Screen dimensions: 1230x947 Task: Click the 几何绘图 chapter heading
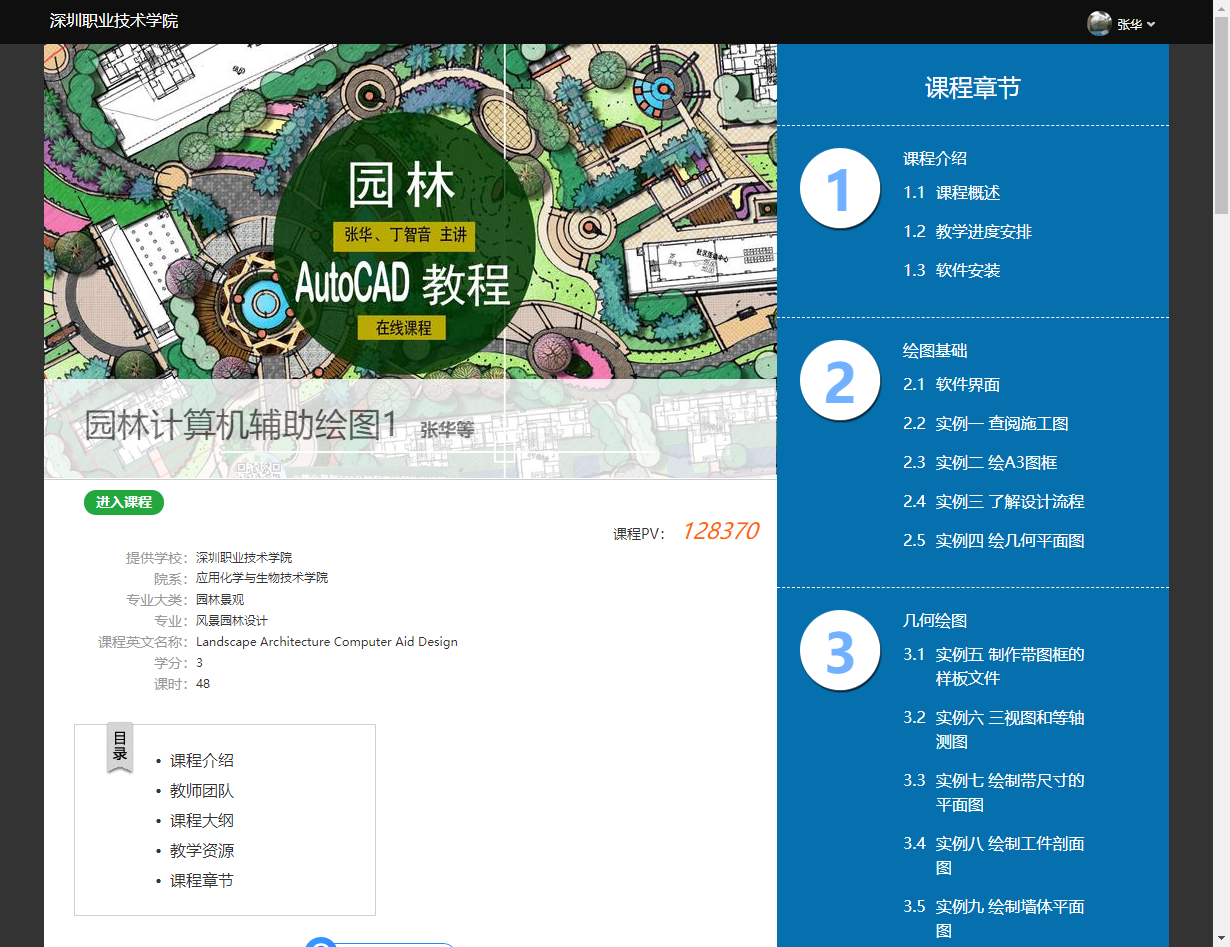click(x=935, y=621)
